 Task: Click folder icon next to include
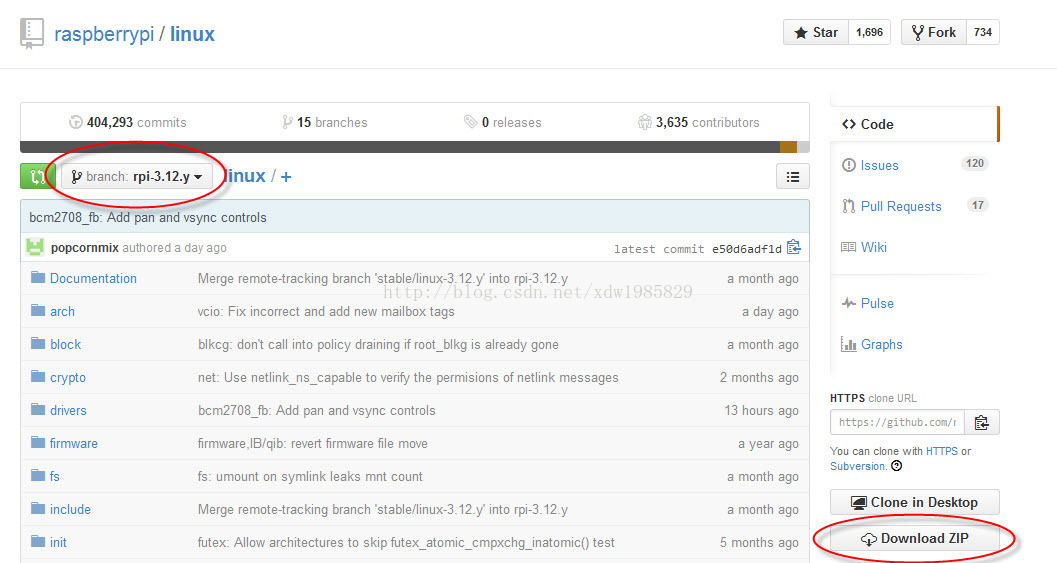click(38, 508)
